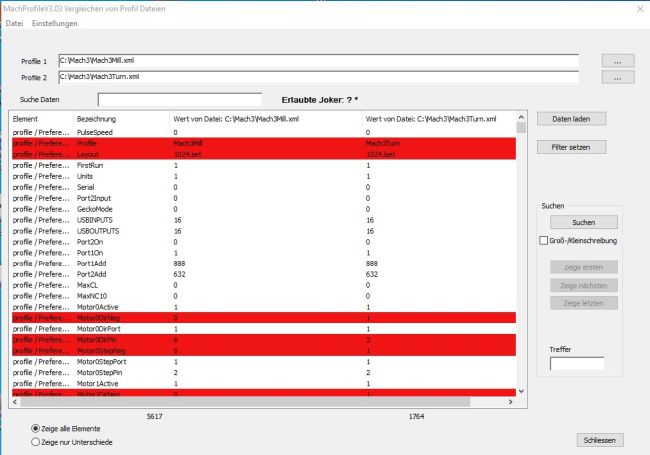Viewport: 650px width, 455px height.
Task: Click the Bezeichnung column header
Action: (97, 118)
